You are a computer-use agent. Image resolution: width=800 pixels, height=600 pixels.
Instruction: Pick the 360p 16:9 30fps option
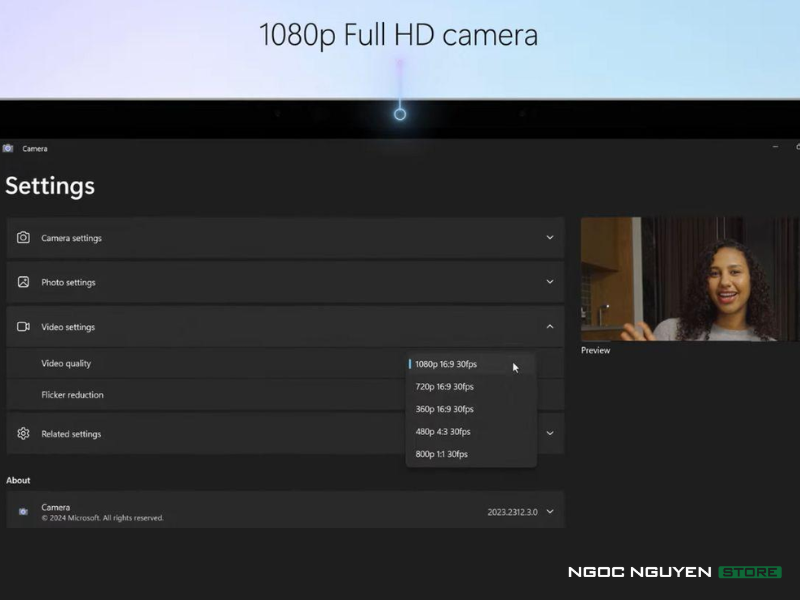(x=444, y=409)
